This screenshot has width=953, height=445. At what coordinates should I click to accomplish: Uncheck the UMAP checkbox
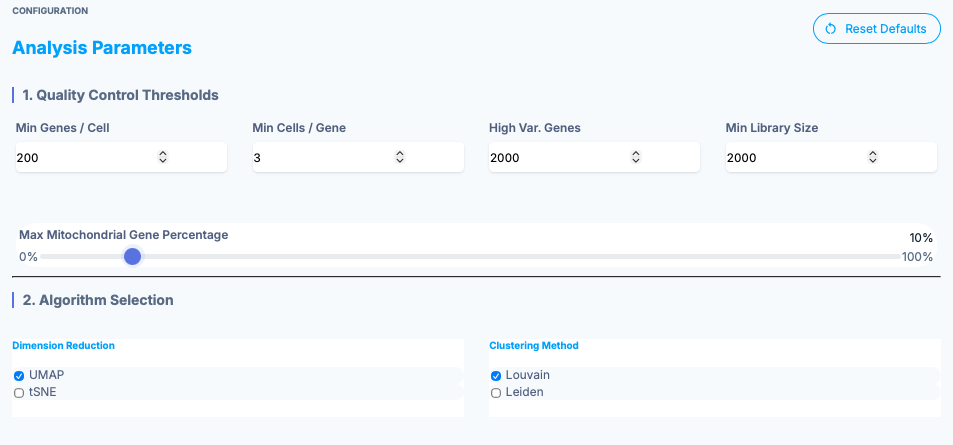point(19,375)
